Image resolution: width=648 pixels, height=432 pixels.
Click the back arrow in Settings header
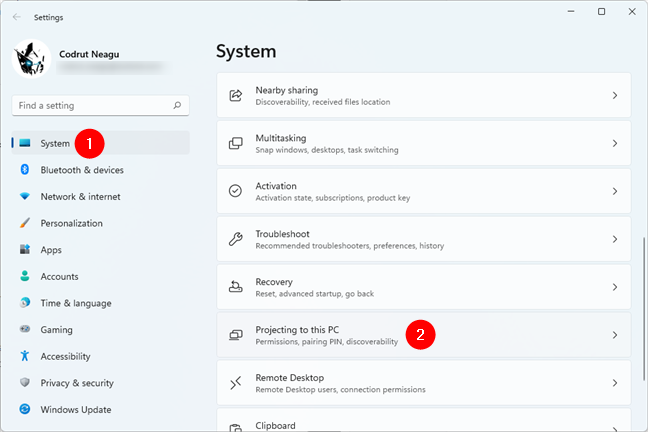pyautogui.click(x=17, y=17)
